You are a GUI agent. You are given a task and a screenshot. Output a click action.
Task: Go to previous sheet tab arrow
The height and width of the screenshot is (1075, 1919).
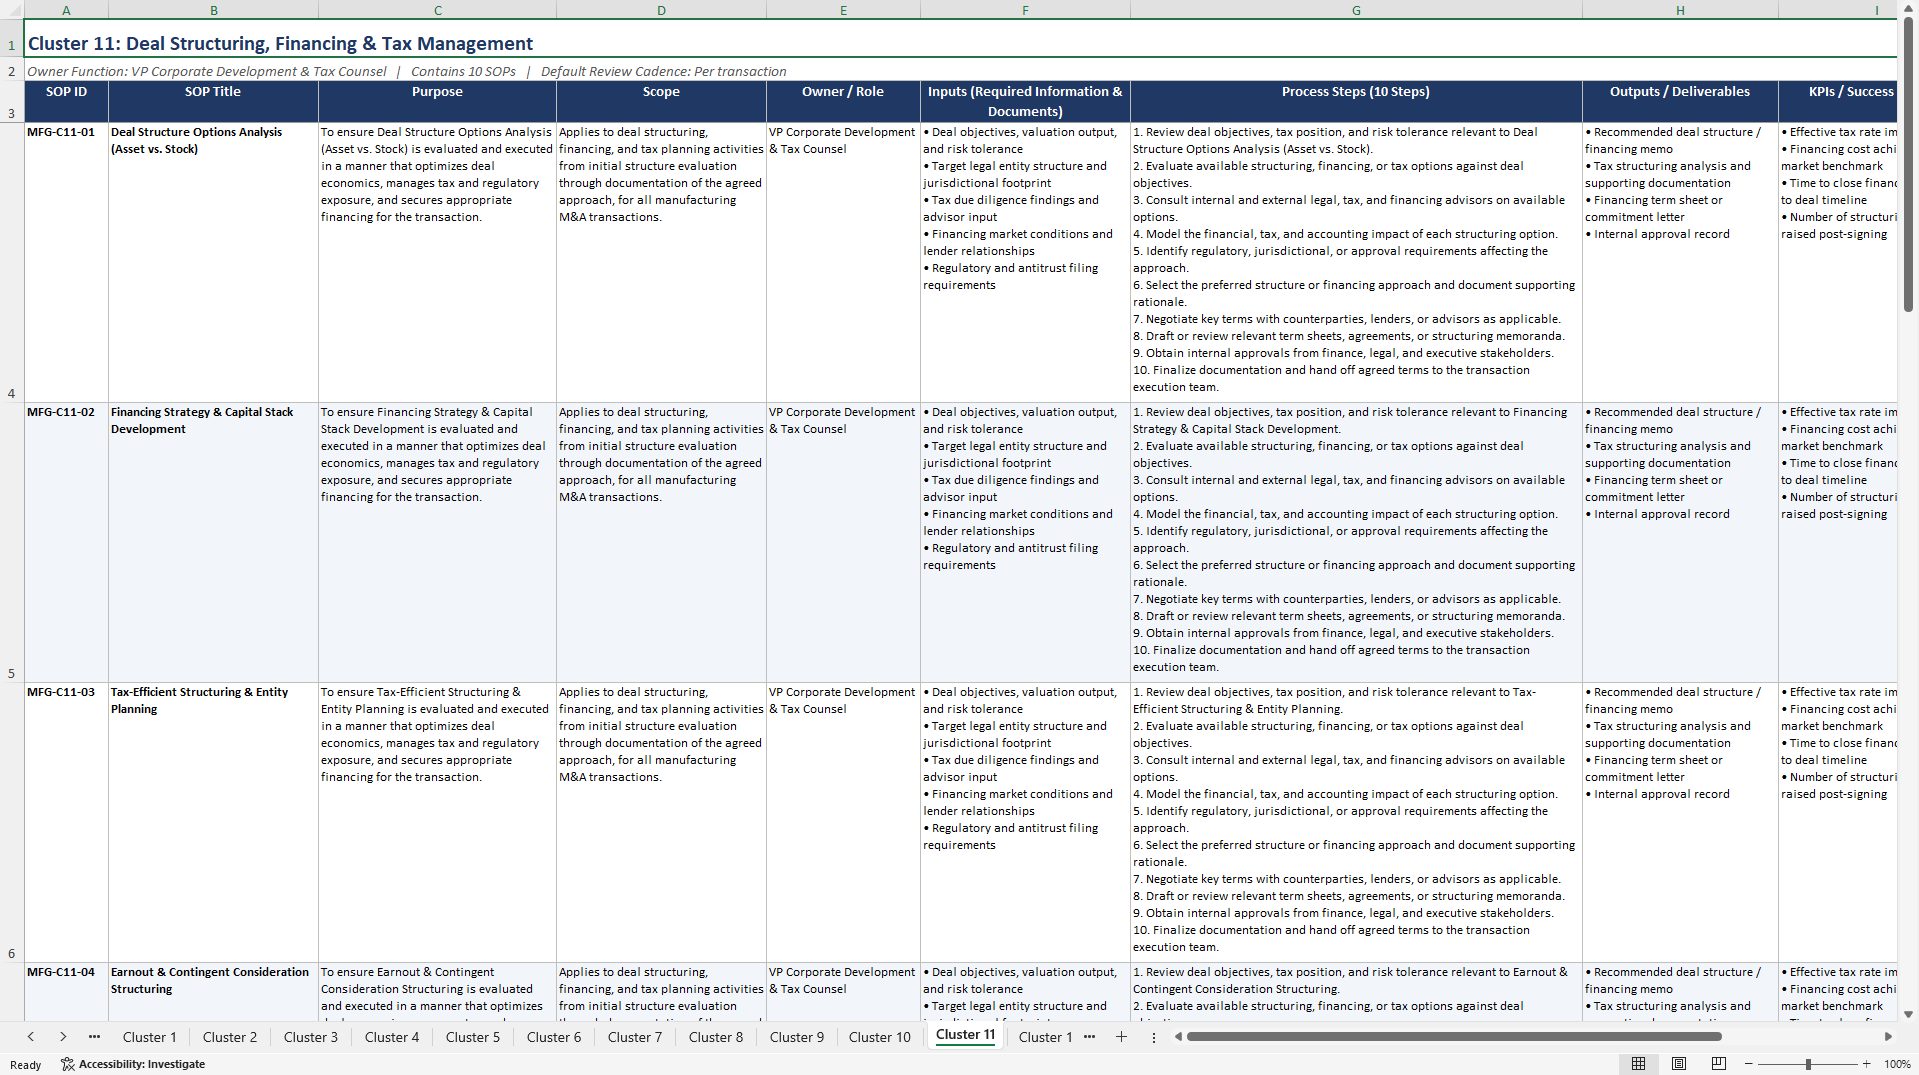pyautogui.click(x=31, y=1037)
